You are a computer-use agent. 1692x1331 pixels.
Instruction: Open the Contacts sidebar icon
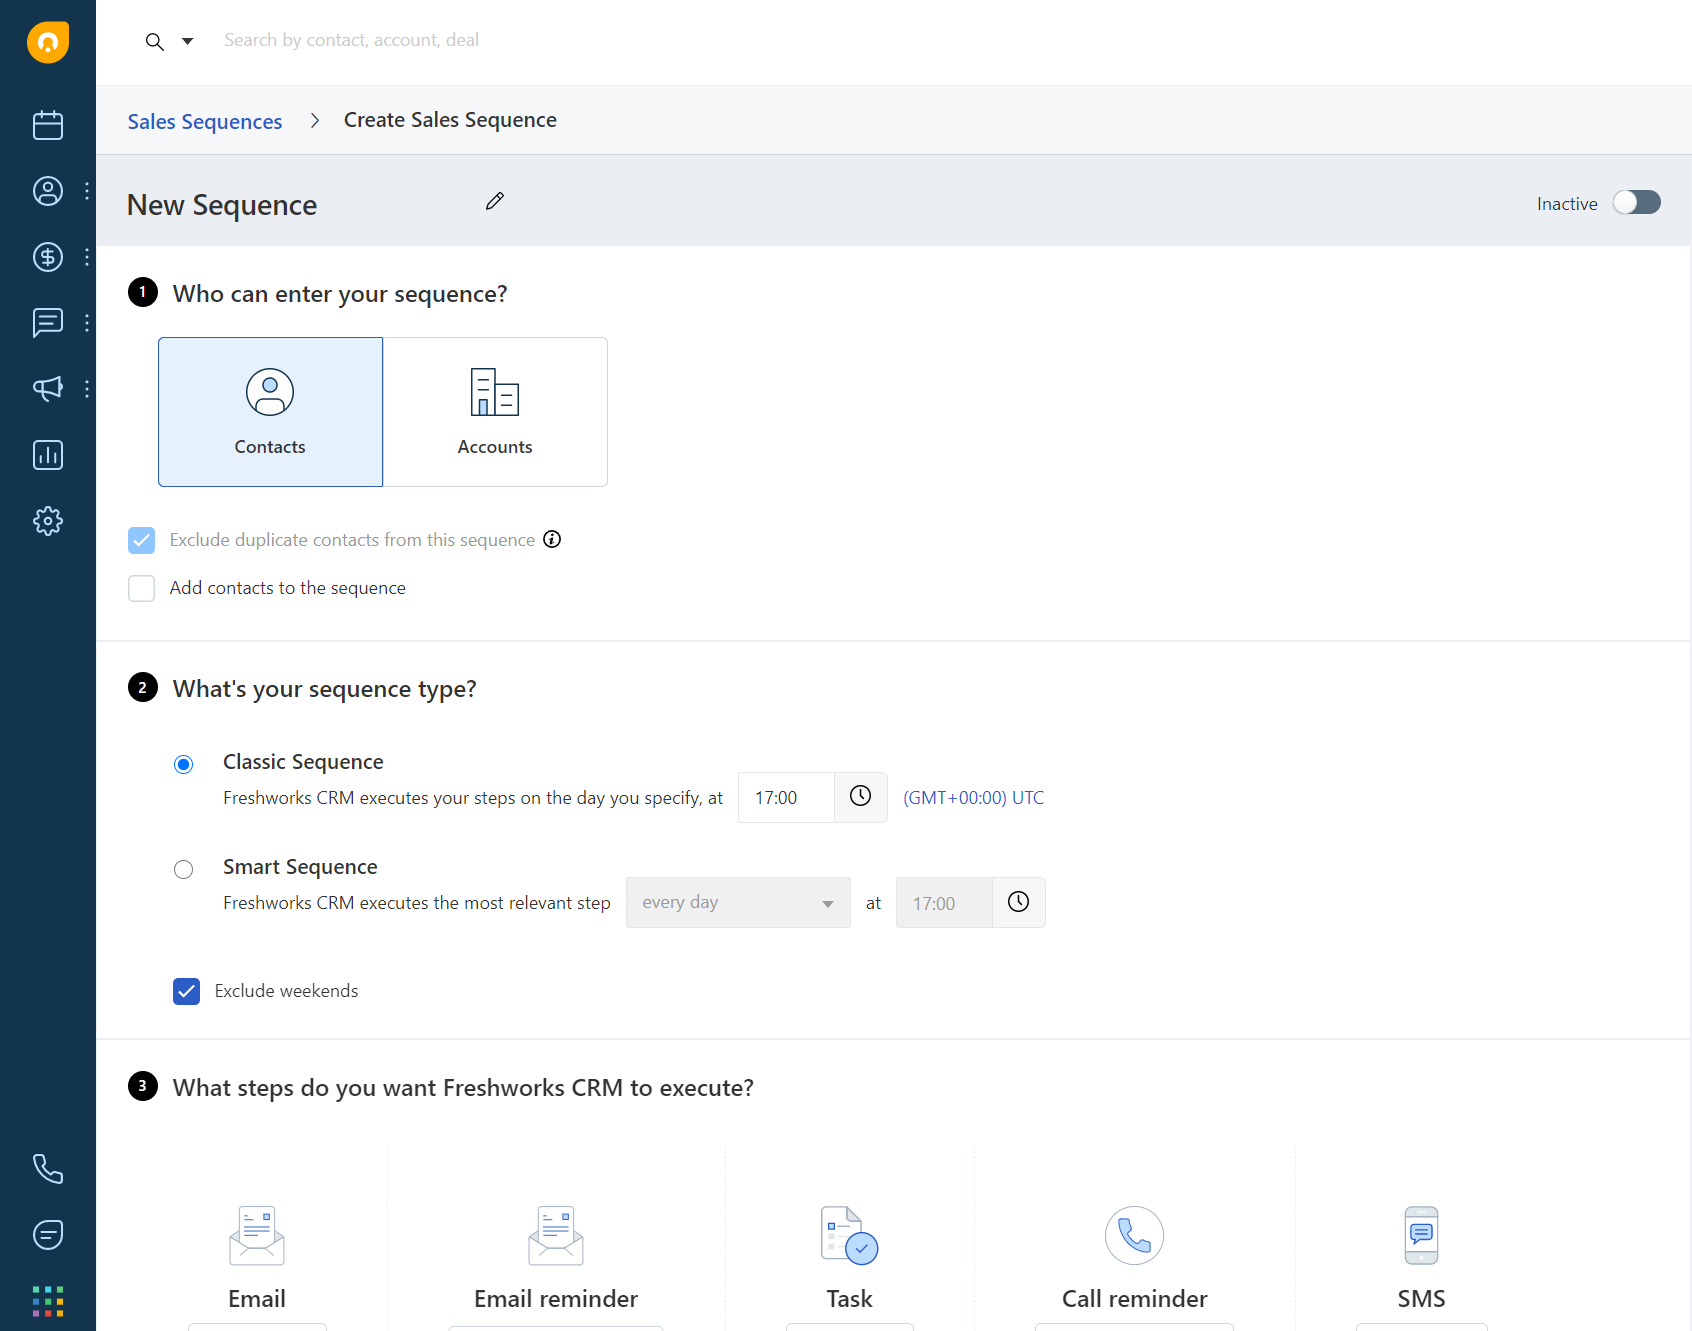click(x=47, y=191)
